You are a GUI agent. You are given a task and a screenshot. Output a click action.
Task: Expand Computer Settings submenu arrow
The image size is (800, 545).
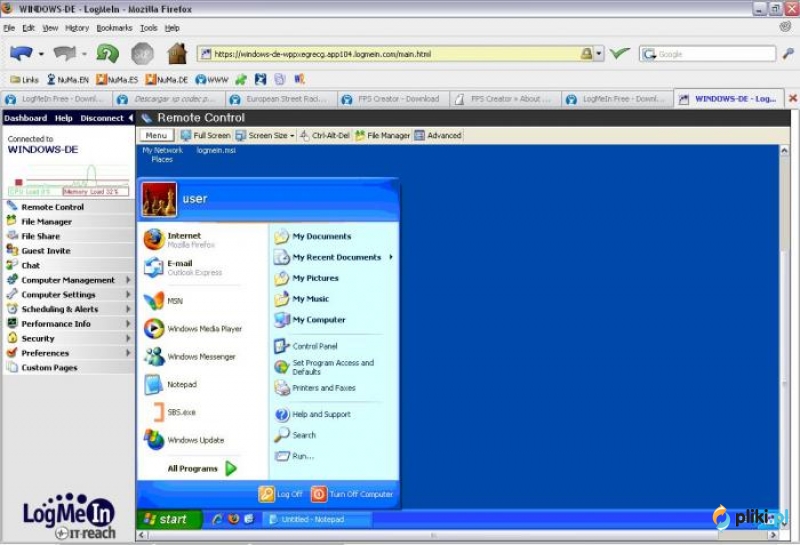[x=128, y=294]
